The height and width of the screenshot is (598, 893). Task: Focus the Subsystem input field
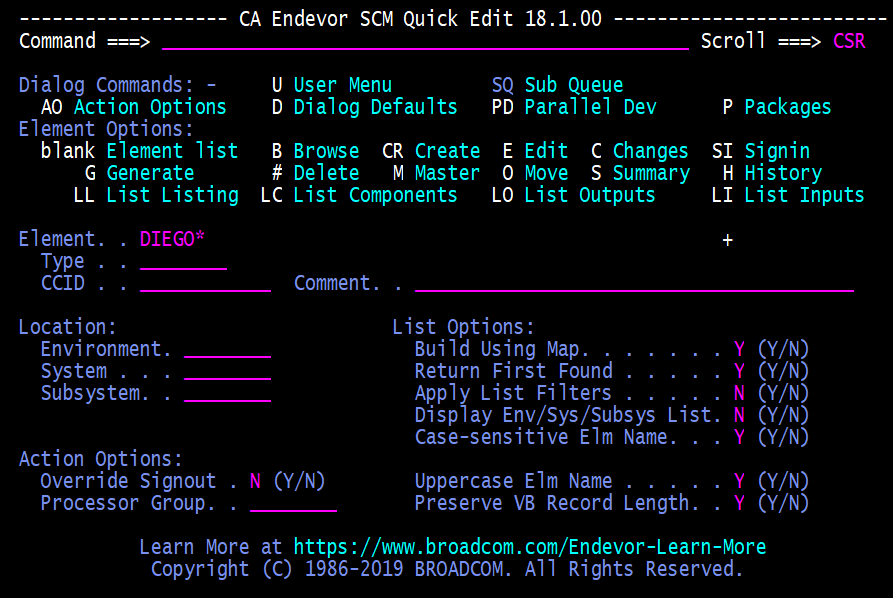click(x=227, y=393)
